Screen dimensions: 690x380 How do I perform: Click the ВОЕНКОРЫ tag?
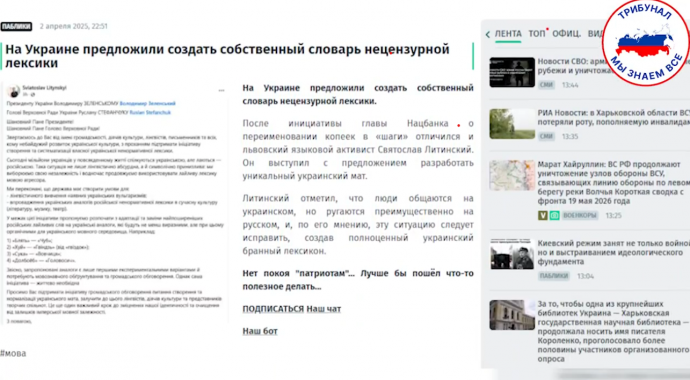(580, 216)
